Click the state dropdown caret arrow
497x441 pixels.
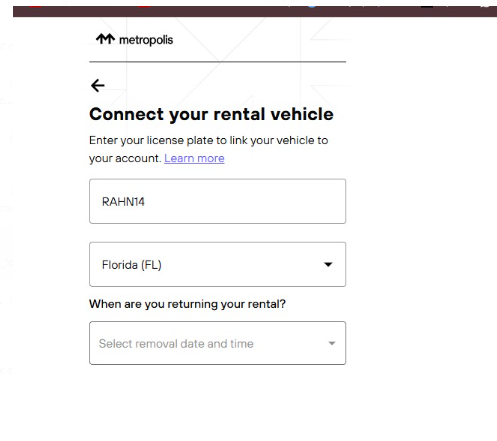click(x=328, y=264)
